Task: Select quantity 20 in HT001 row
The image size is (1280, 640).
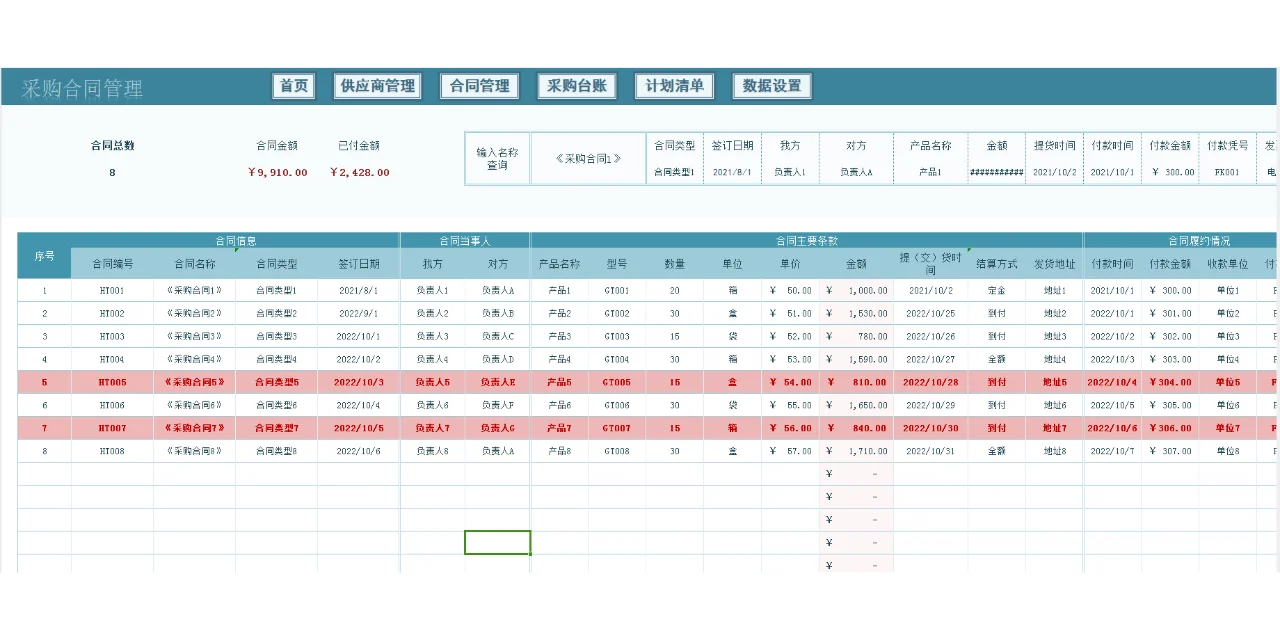Action: 674,290
